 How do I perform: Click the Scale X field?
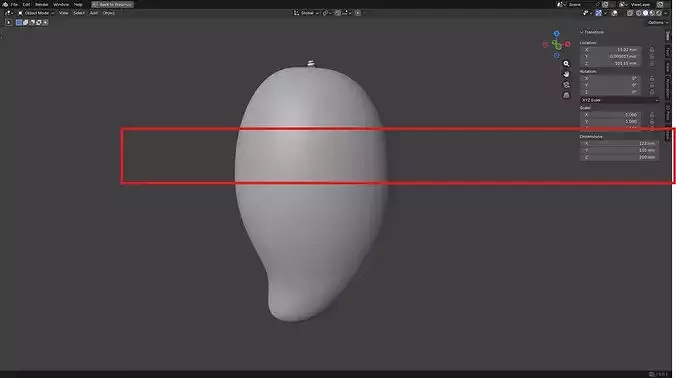click(611, 115)
